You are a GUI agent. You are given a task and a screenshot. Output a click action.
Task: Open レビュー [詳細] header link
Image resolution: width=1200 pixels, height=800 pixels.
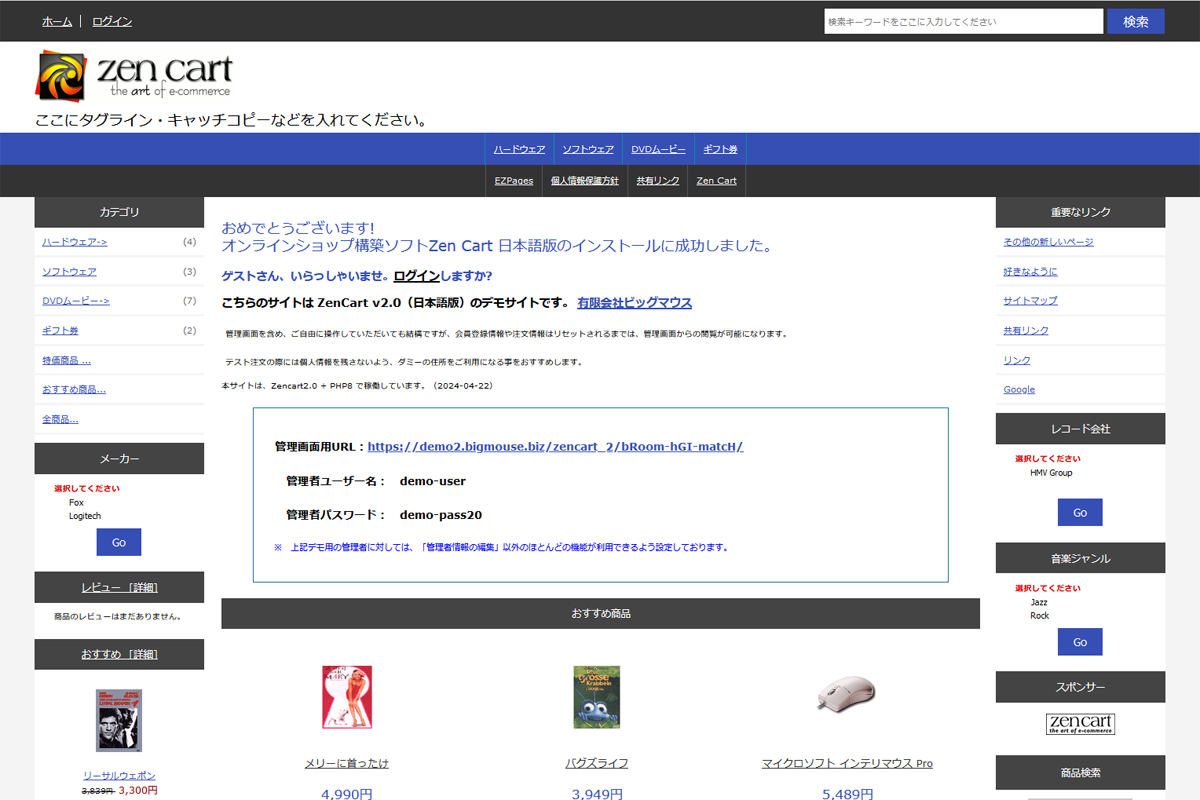click(x=119, y=587)
